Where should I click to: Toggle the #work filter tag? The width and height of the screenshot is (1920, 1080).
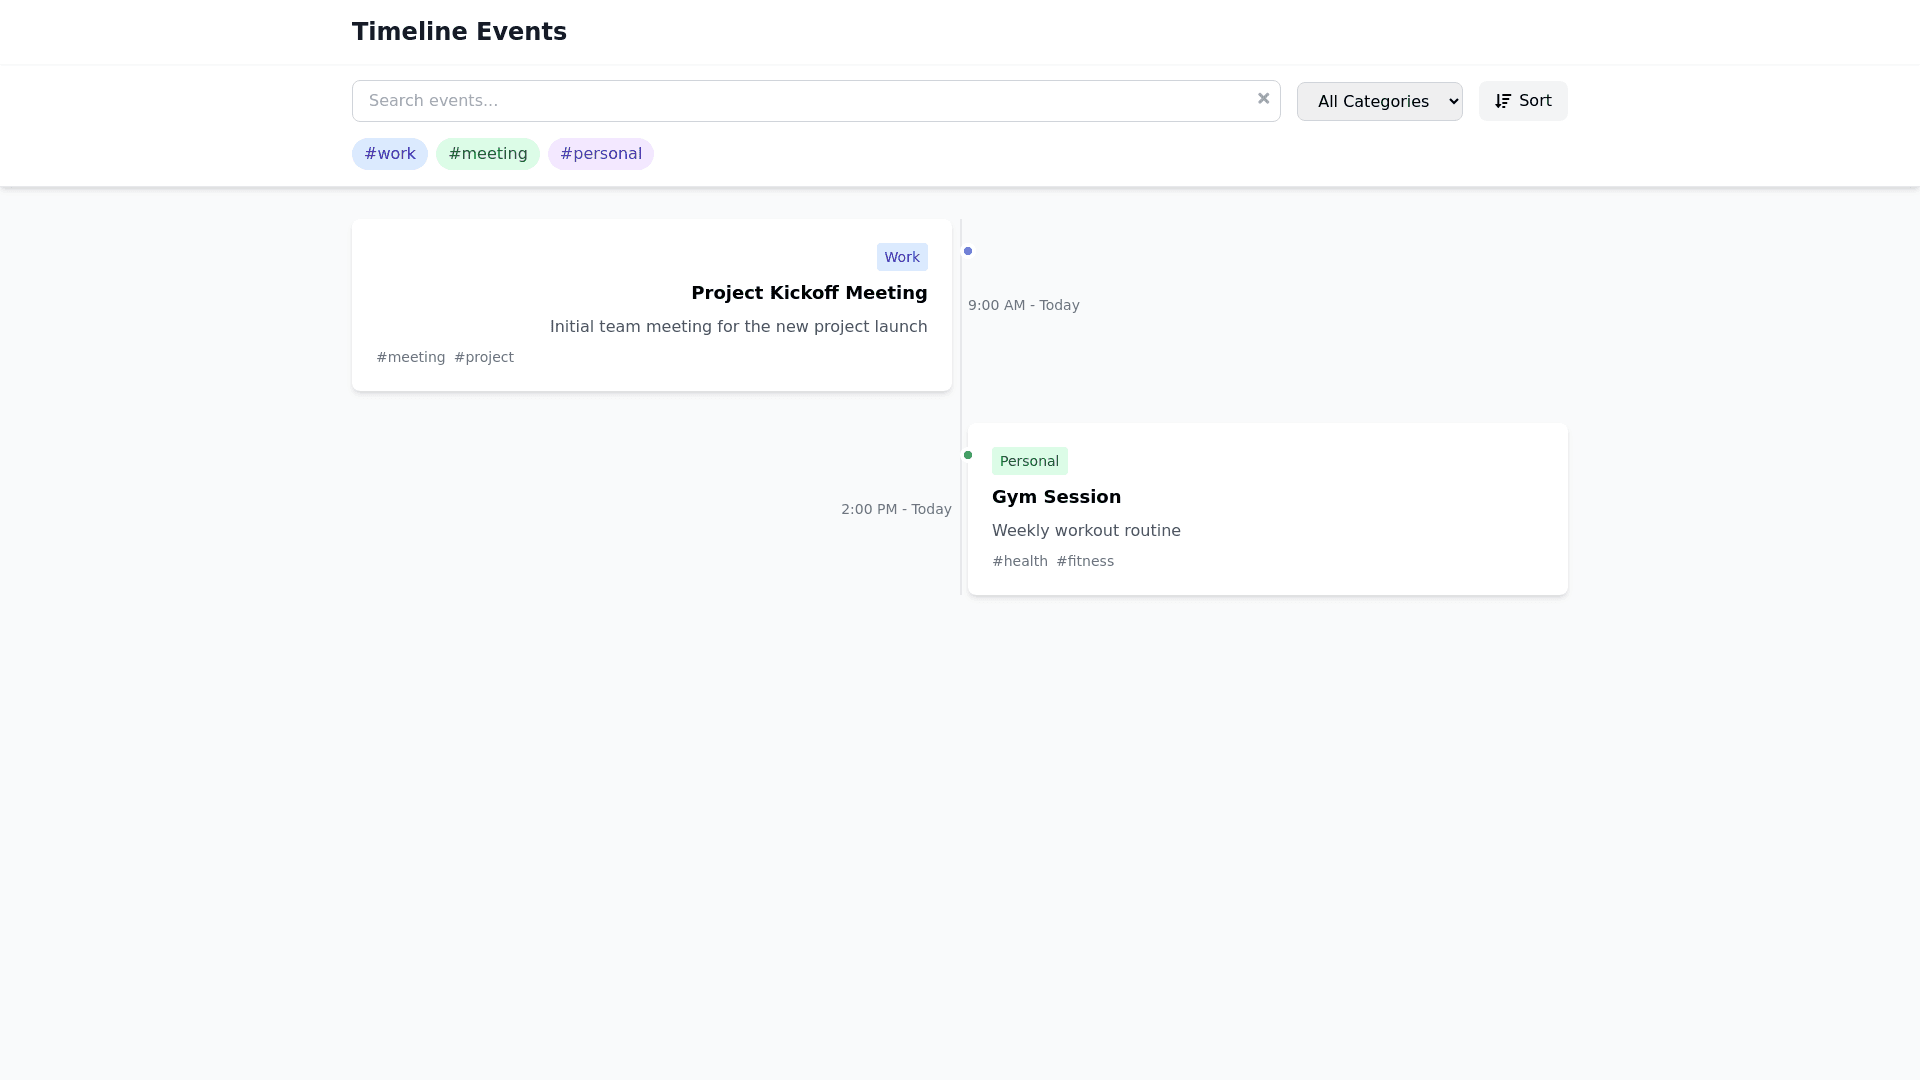(x=389, y=154)
